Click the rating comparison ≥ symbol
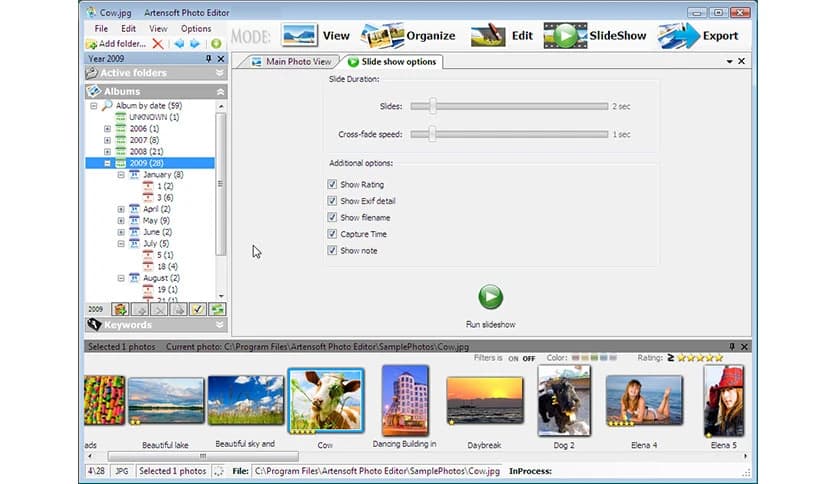This screenshot has width=836, height=484. [x=670, y=358]
